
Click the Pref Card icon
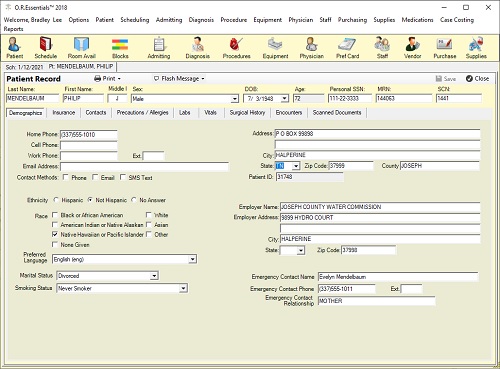pyautogui.click(x=347, y=47)
